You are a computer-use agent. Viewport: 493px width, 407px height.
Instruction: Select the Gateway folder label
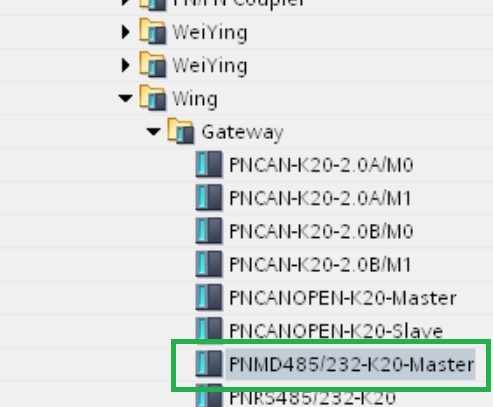click(242, 132)
